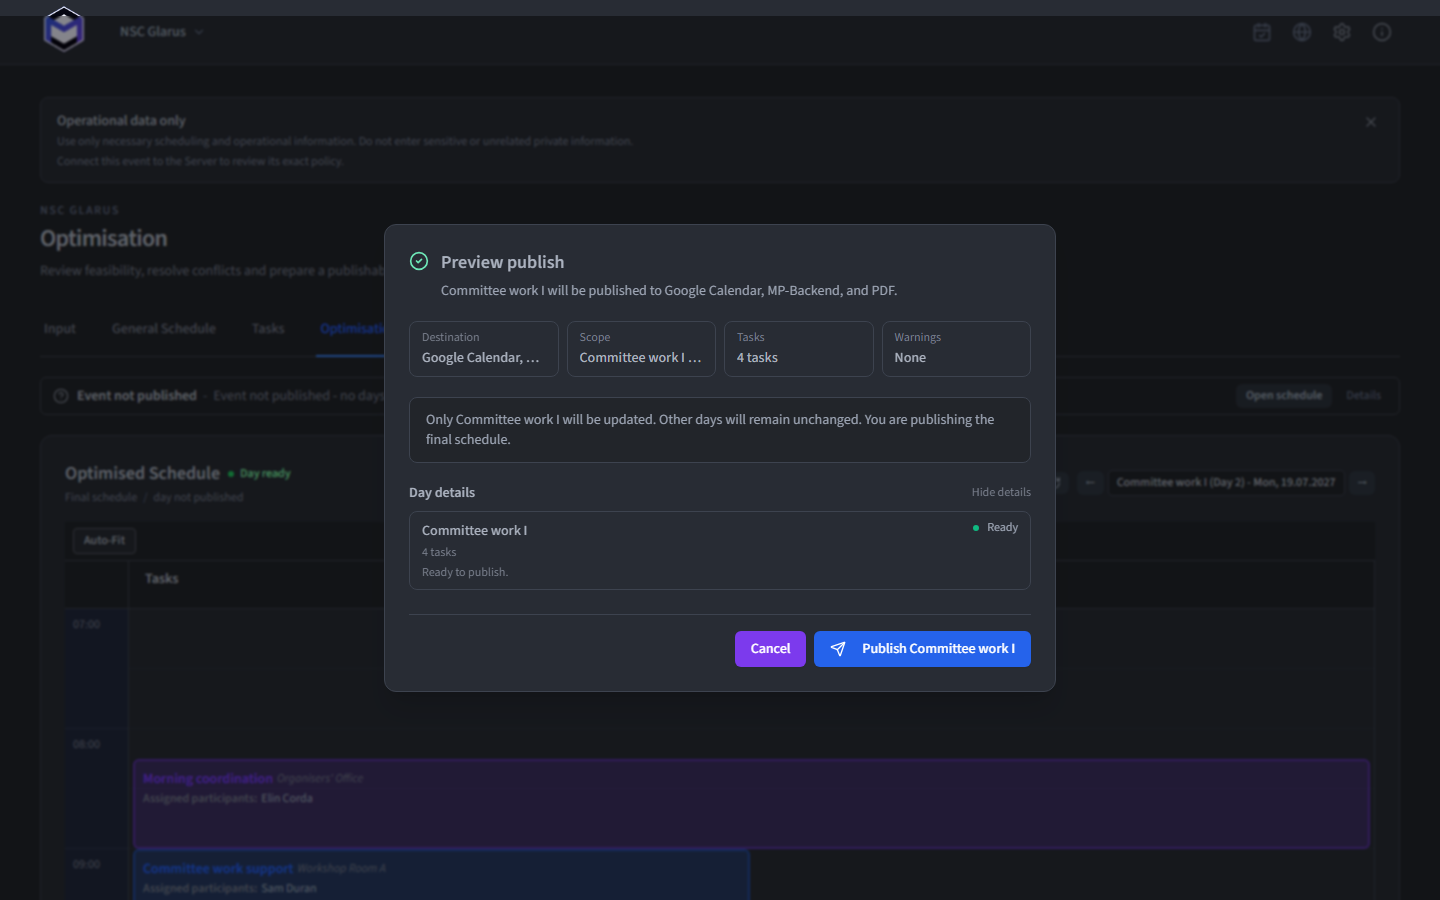Switch to the General Schedule tab
This screenshot has width=1440, height=900.
click(x=164, y=328)
